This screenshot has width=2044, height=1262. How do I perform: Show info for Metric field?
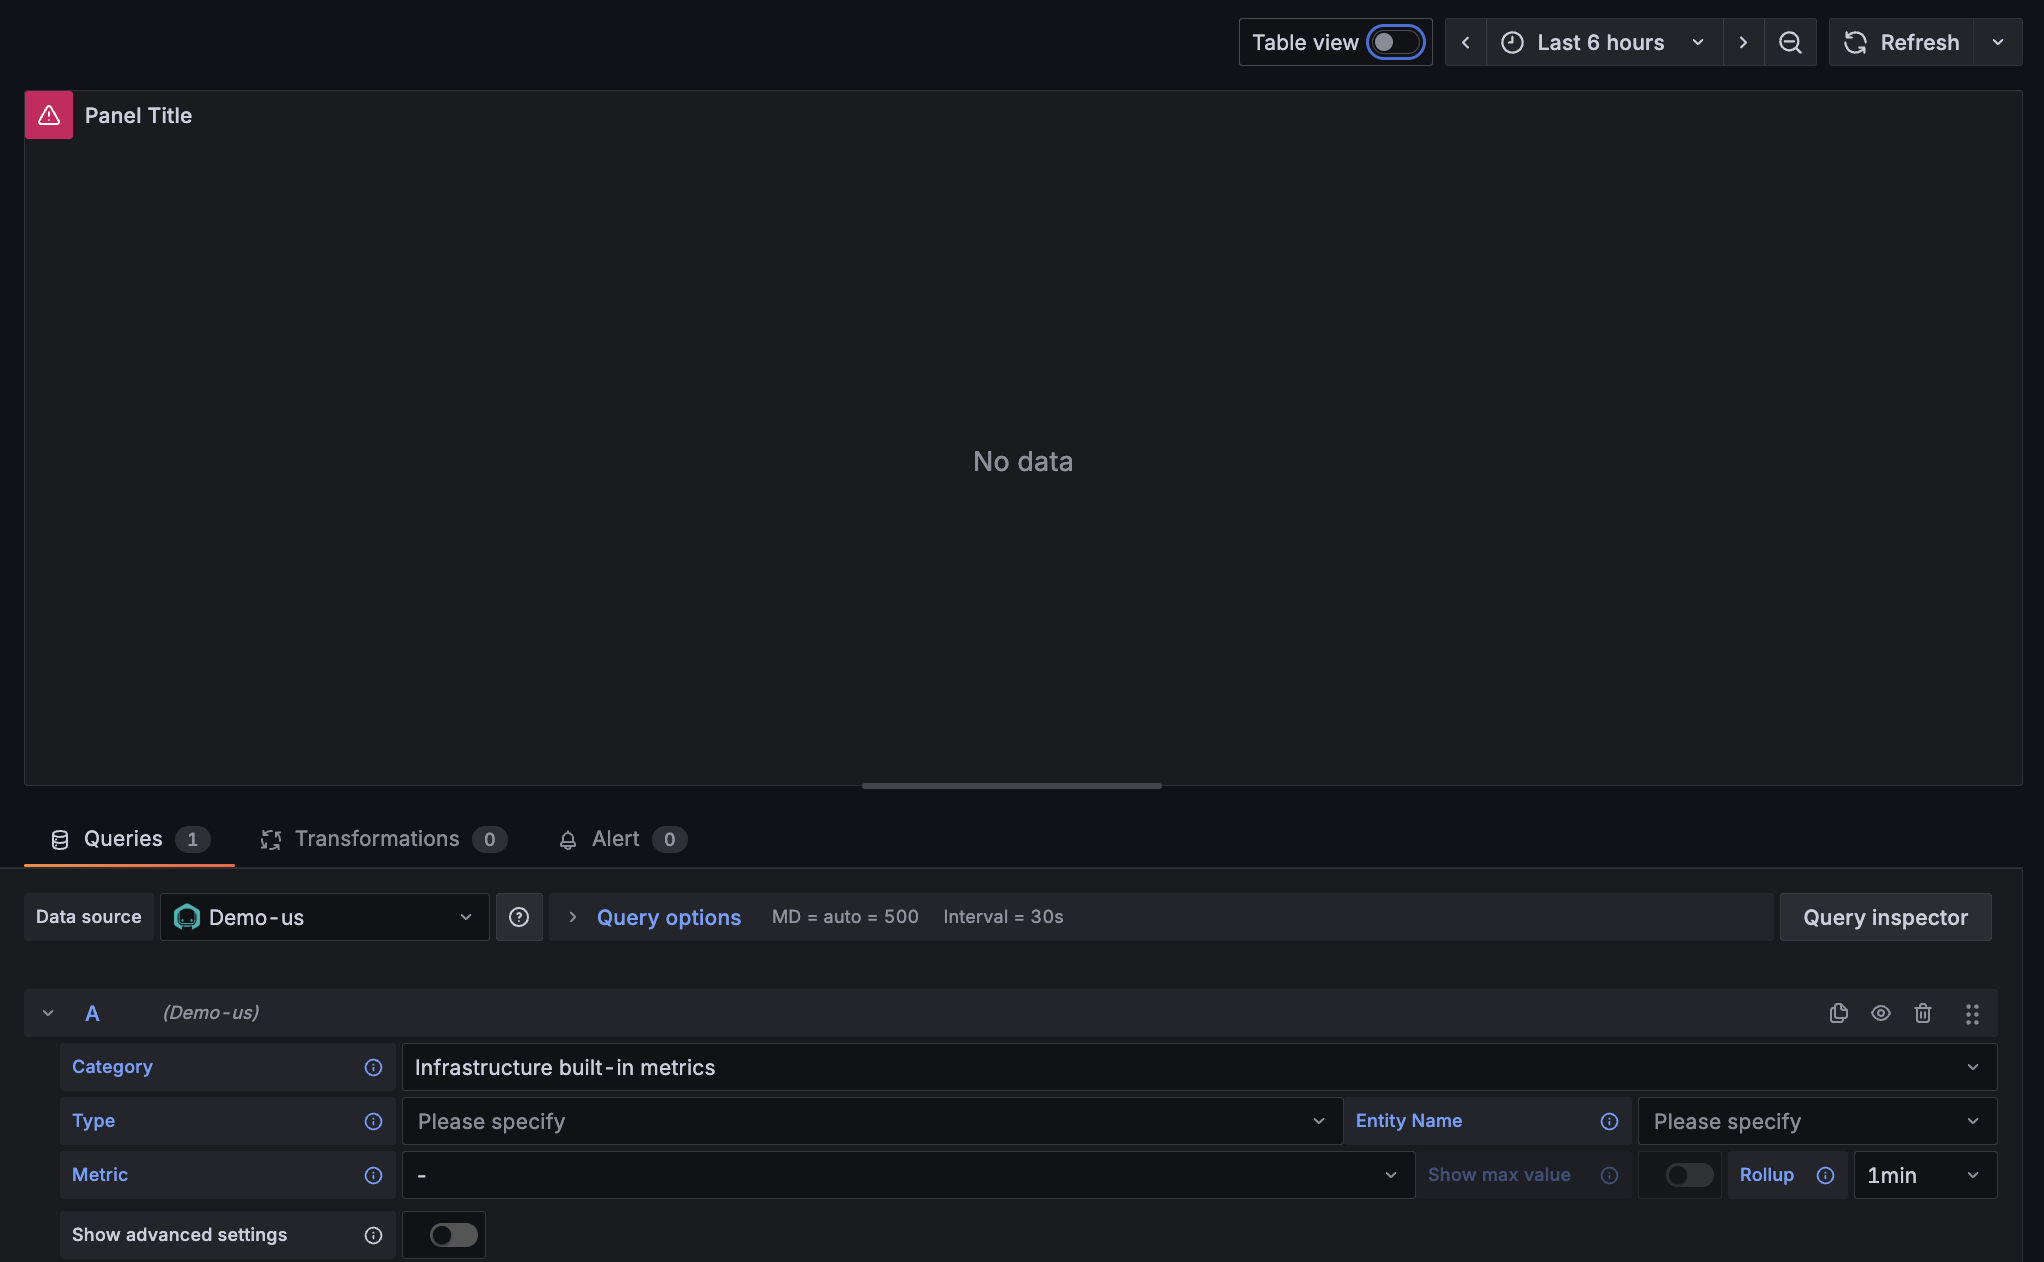(373, 1175)
